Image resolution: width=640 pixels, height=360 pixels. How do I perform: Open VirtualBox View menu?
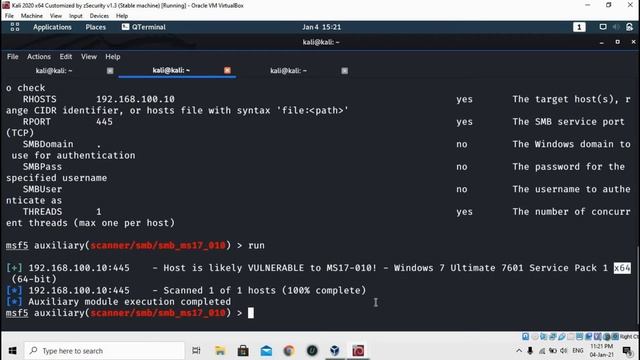click(x=56, y=16)
